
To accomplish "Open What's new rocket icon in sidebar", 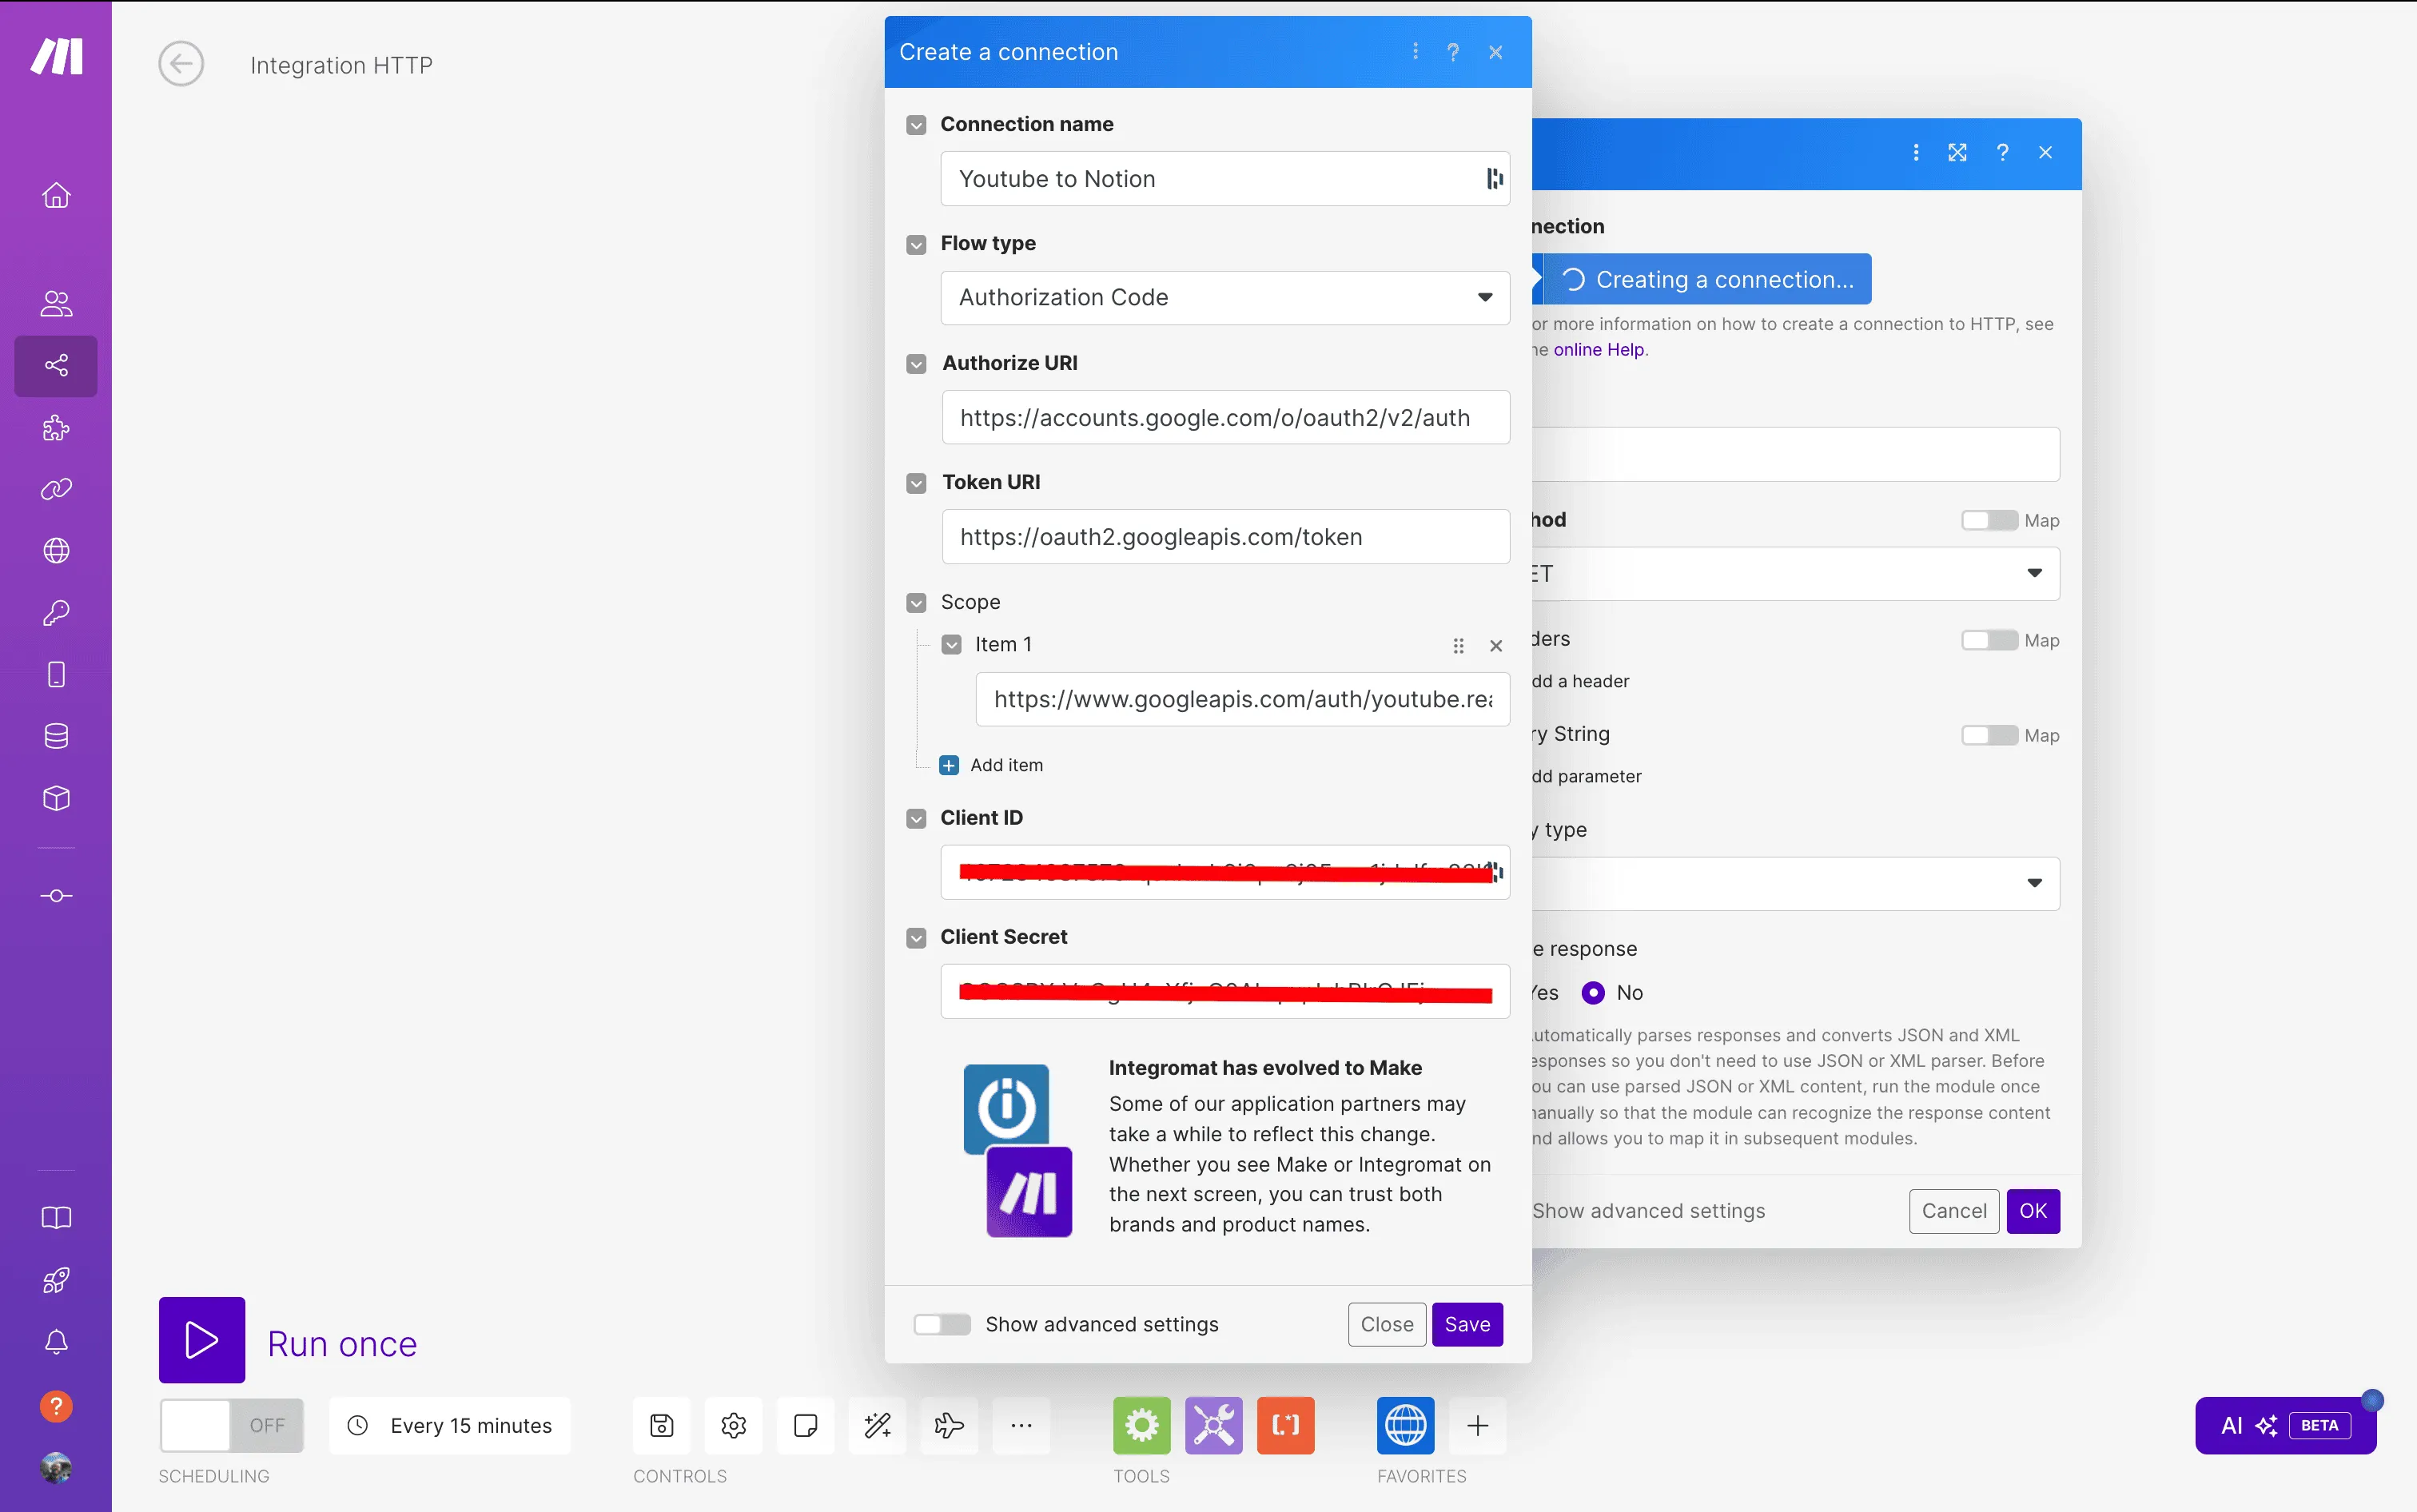I will [56, 1280].
